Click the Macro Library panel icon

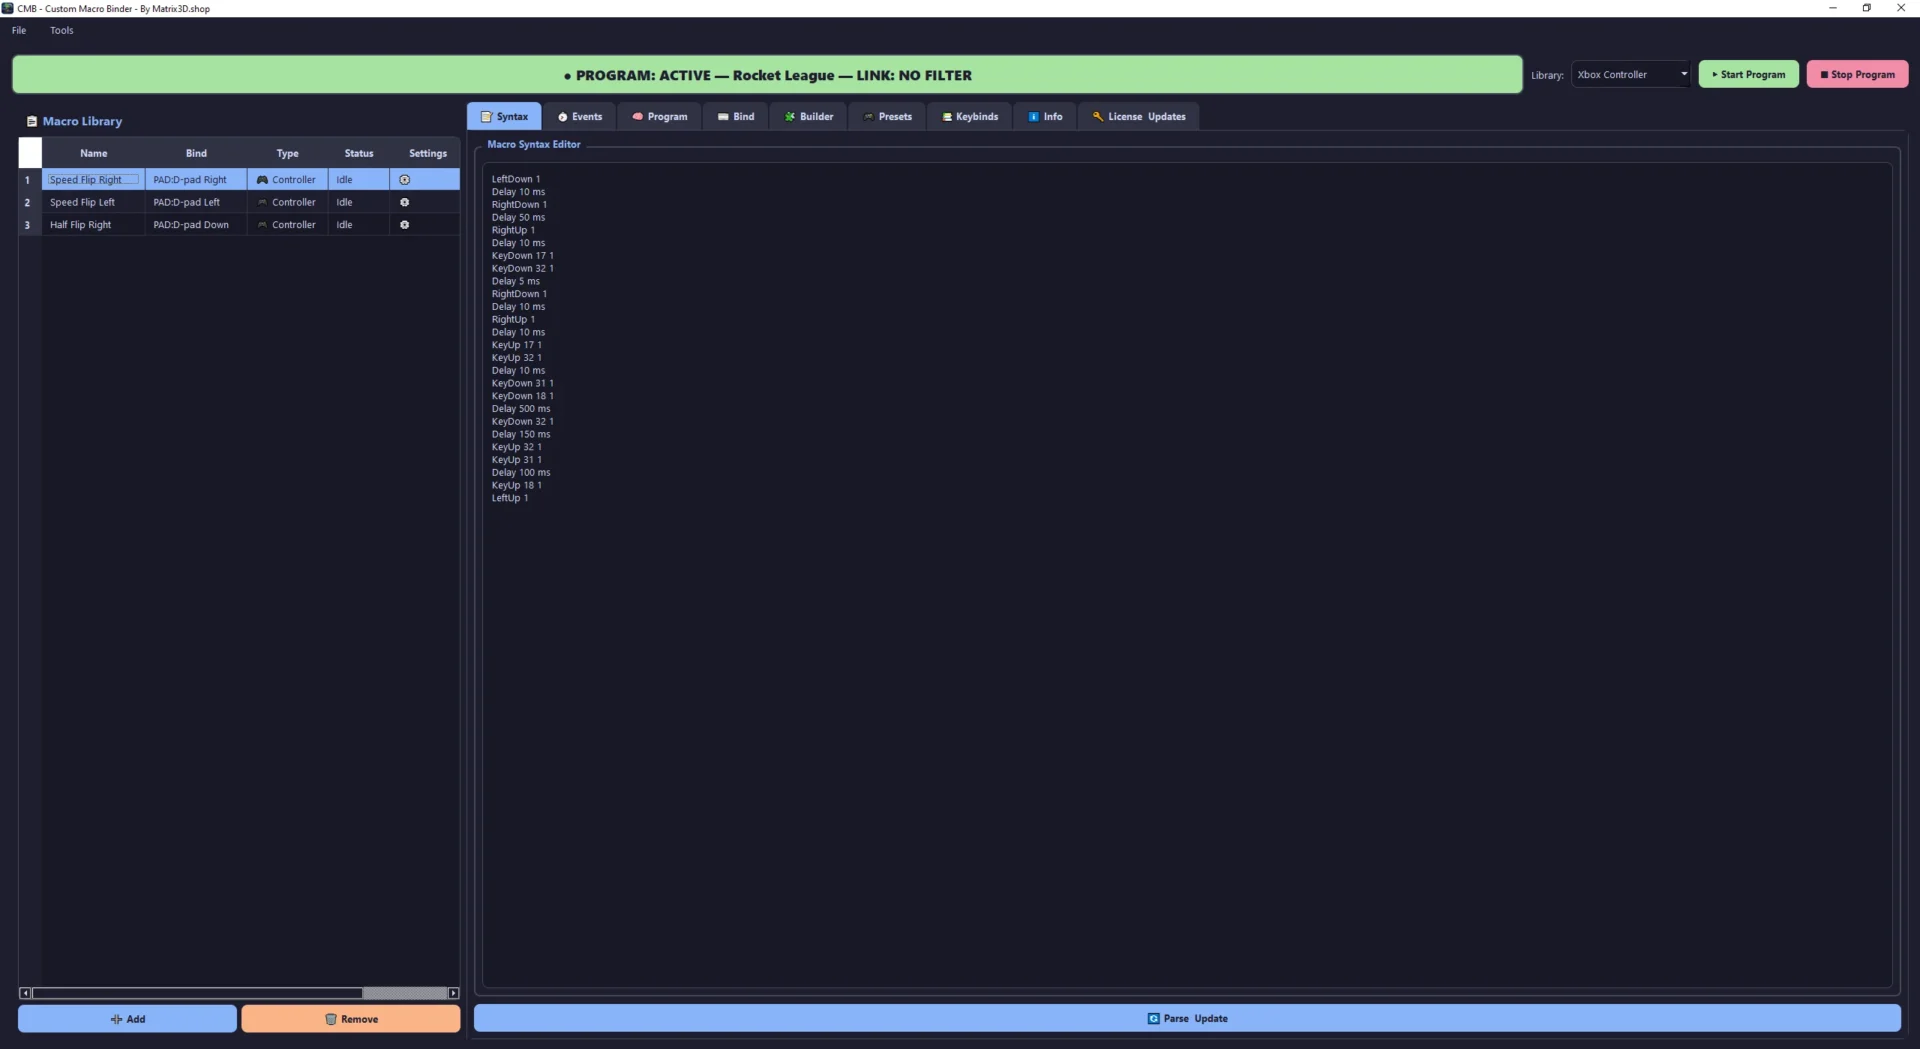pyautogui.click(x=32, y=121)
